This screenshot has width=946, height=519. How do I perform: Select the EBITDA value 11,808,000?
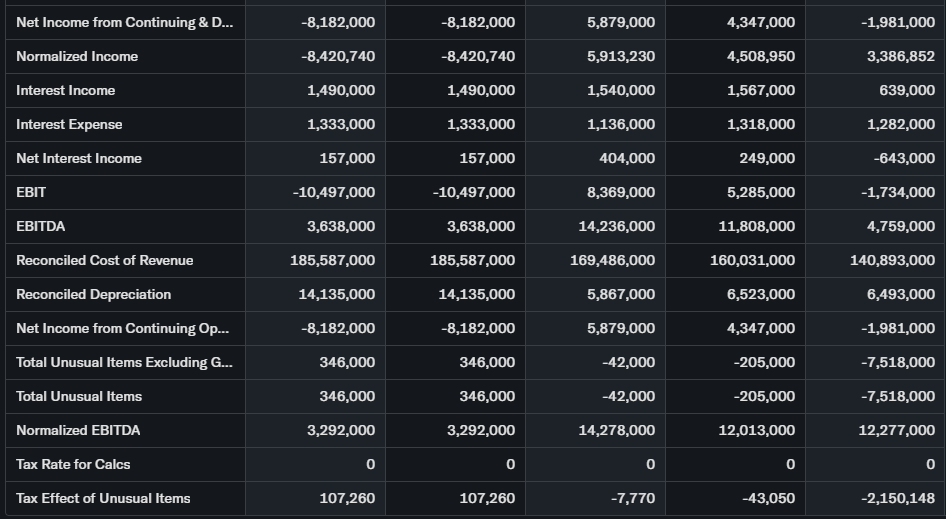(x=757, y=227)
